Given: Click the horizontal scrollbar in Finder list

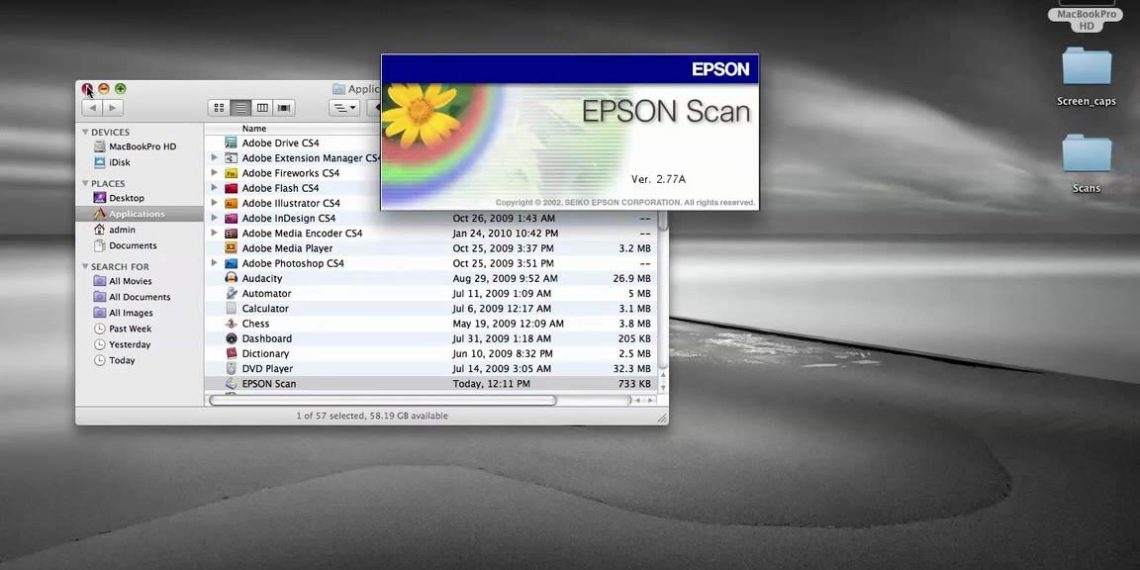Looking at the screenshot, I should coord(382,401).
